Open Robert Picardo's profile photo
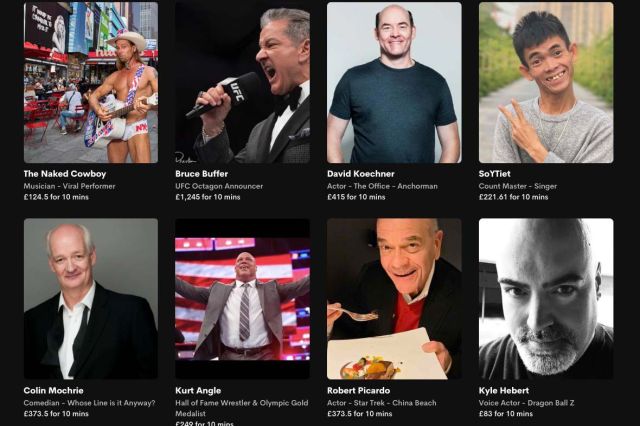This screenshot has height=426, width=640. pos(394,299)
